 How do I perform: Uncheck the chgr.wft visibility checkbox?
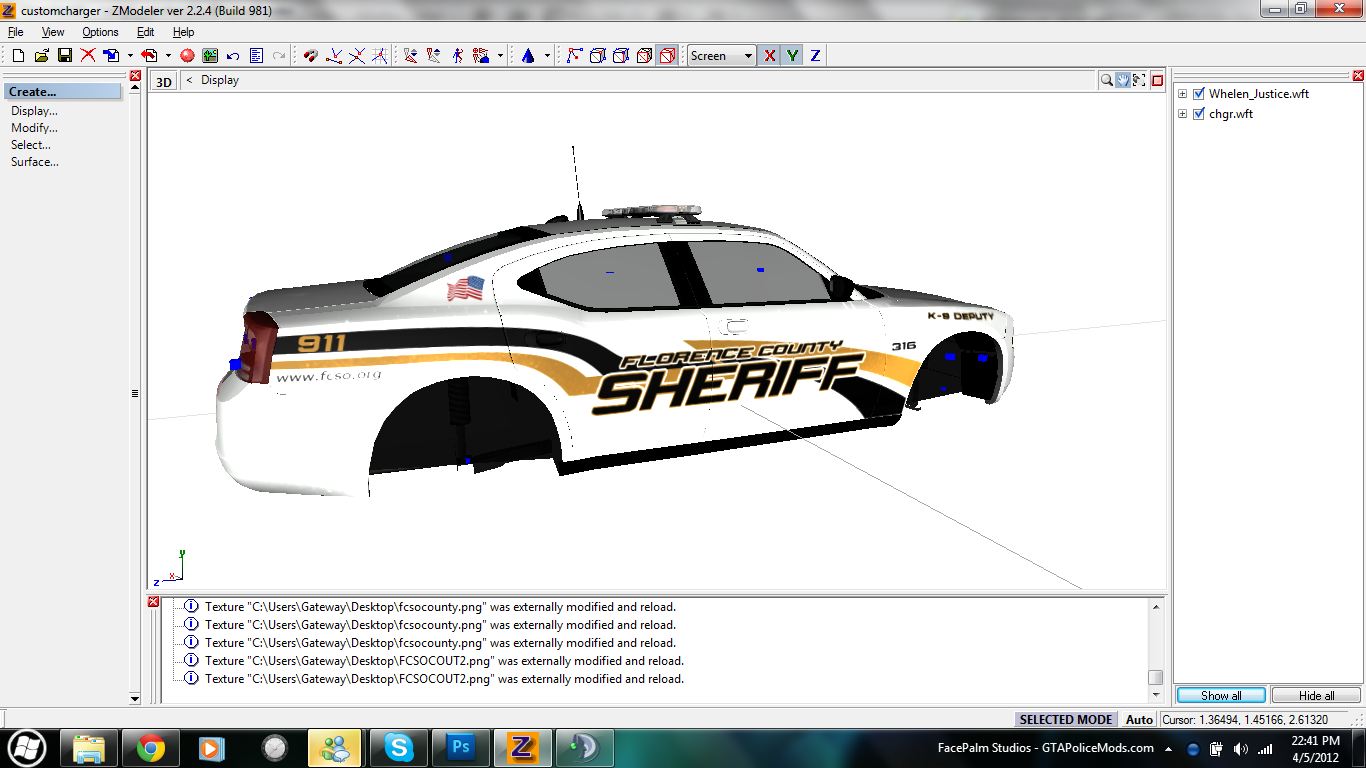tap(1199, 114)
